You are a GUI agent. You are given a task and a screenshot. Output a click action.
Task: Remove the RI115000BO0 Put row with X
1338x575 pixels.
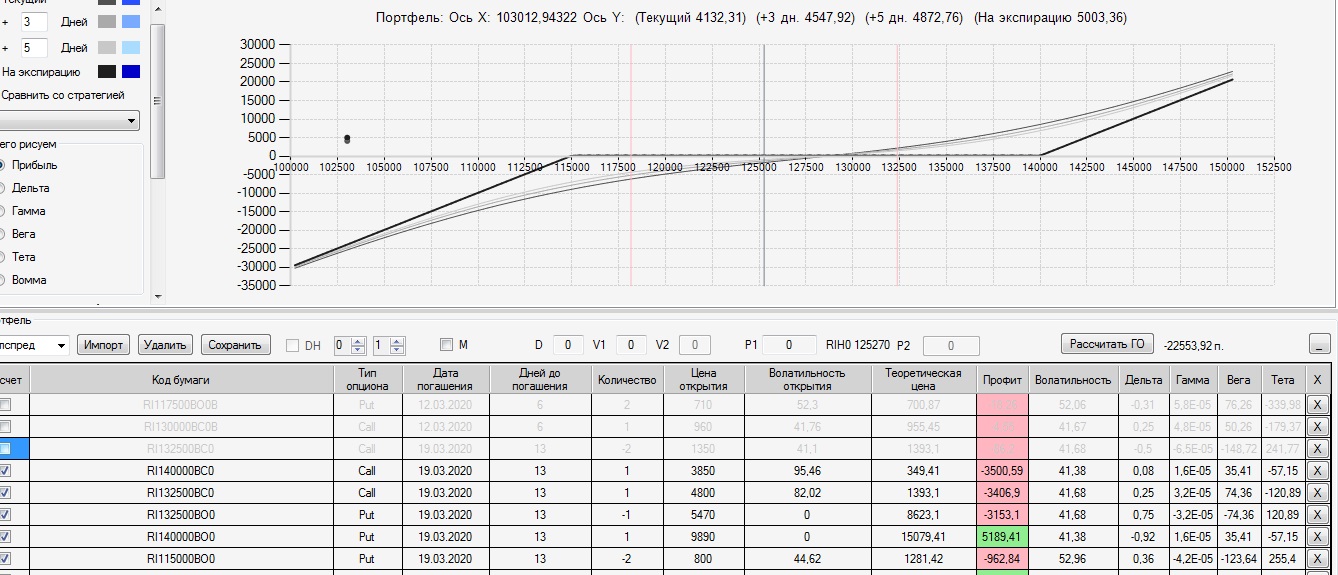pos(1318,558)
